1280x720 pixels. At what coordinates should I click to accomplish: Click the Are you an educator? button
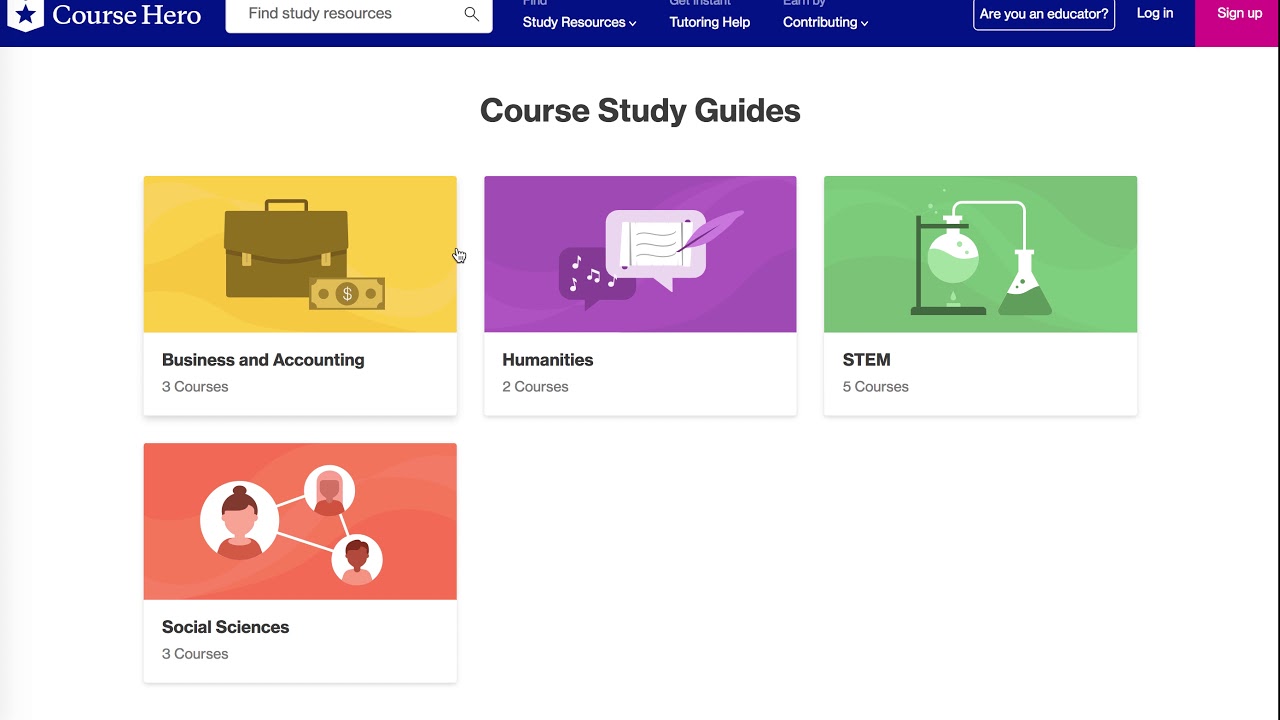pos(1044,14)
